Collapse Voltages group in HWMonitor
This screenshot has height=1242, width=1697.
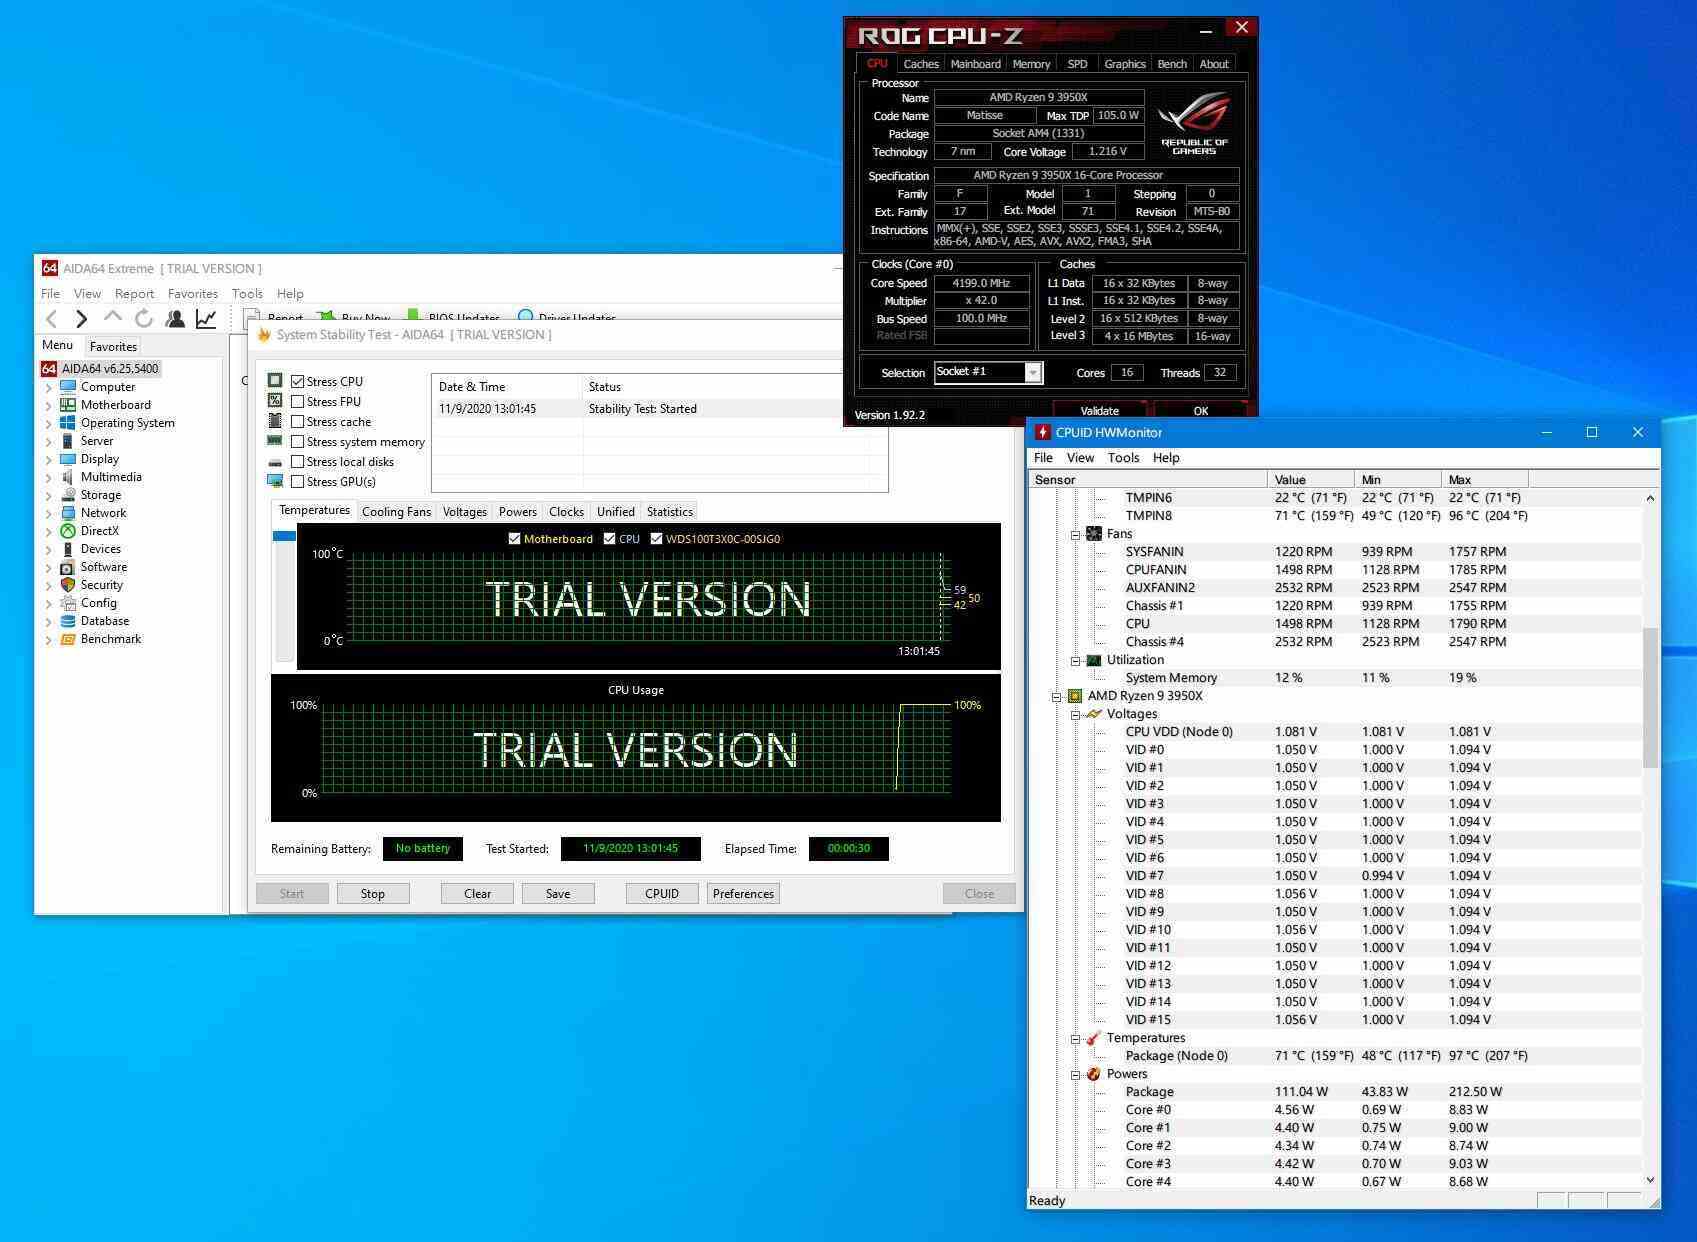pos(1075,714)
